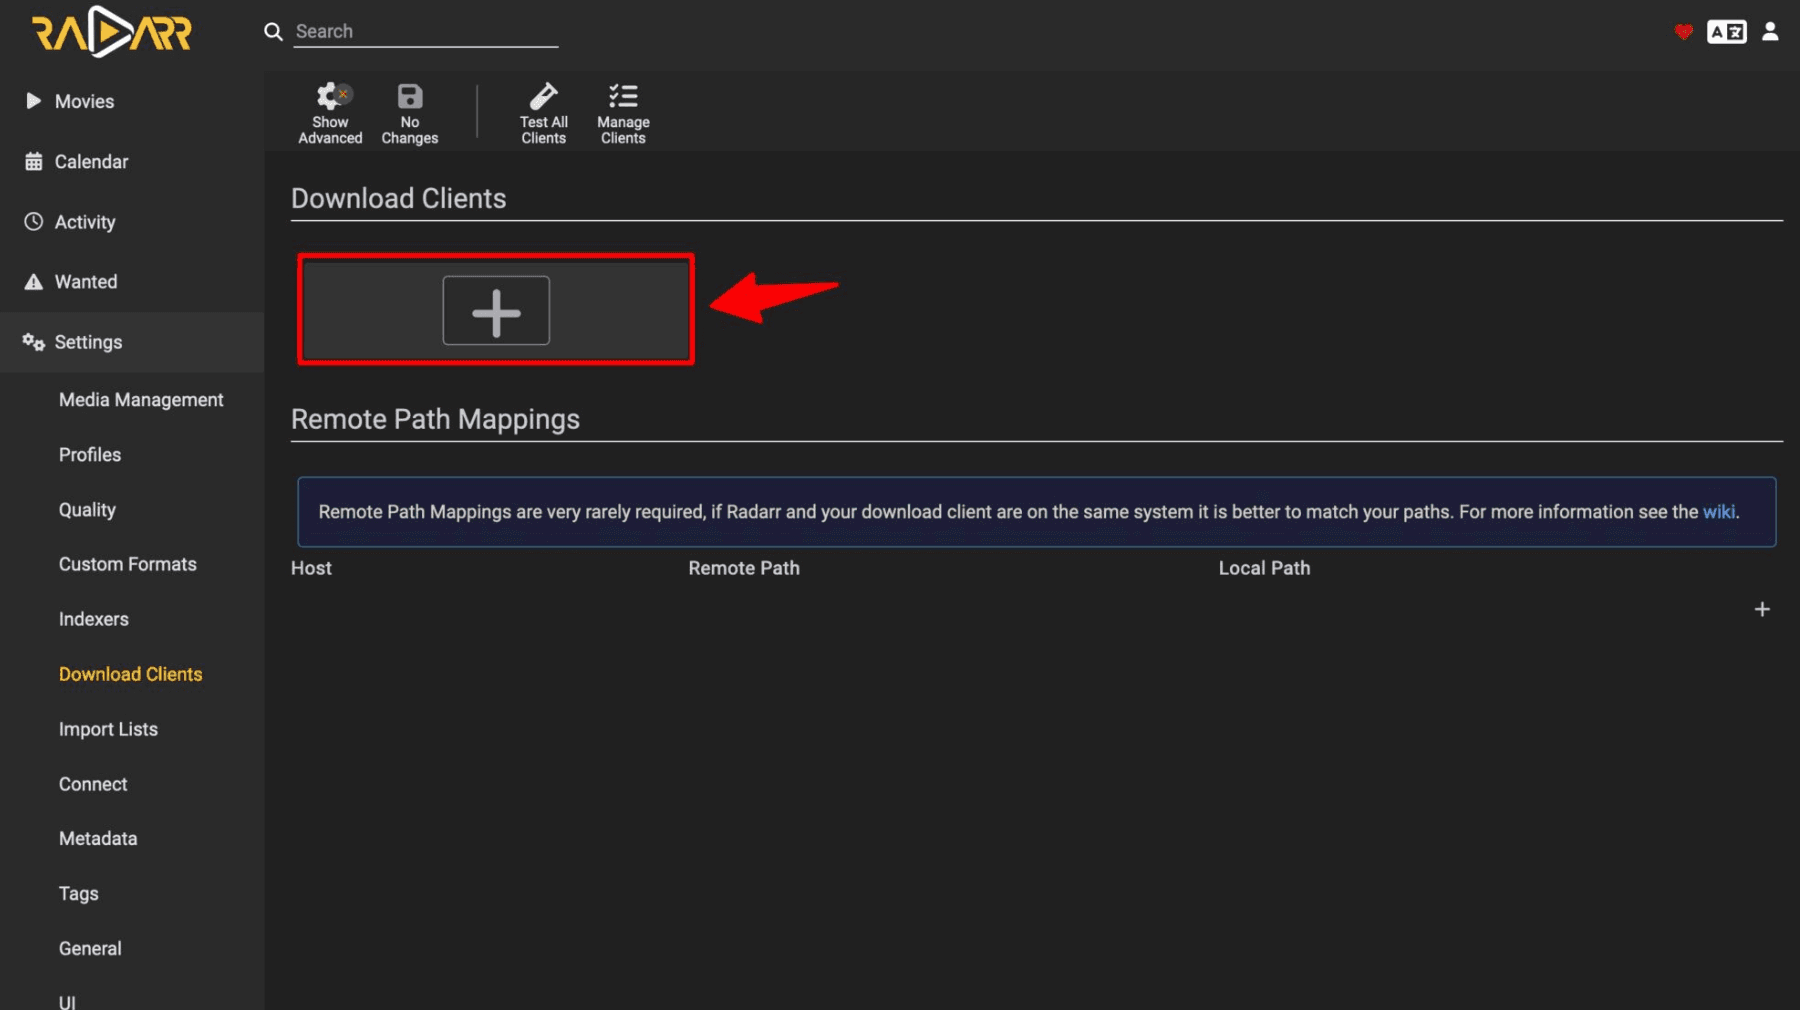Select the Indexers settings section
The width and height of the screenshot is (1800, 1010).
tap(93, 618)
